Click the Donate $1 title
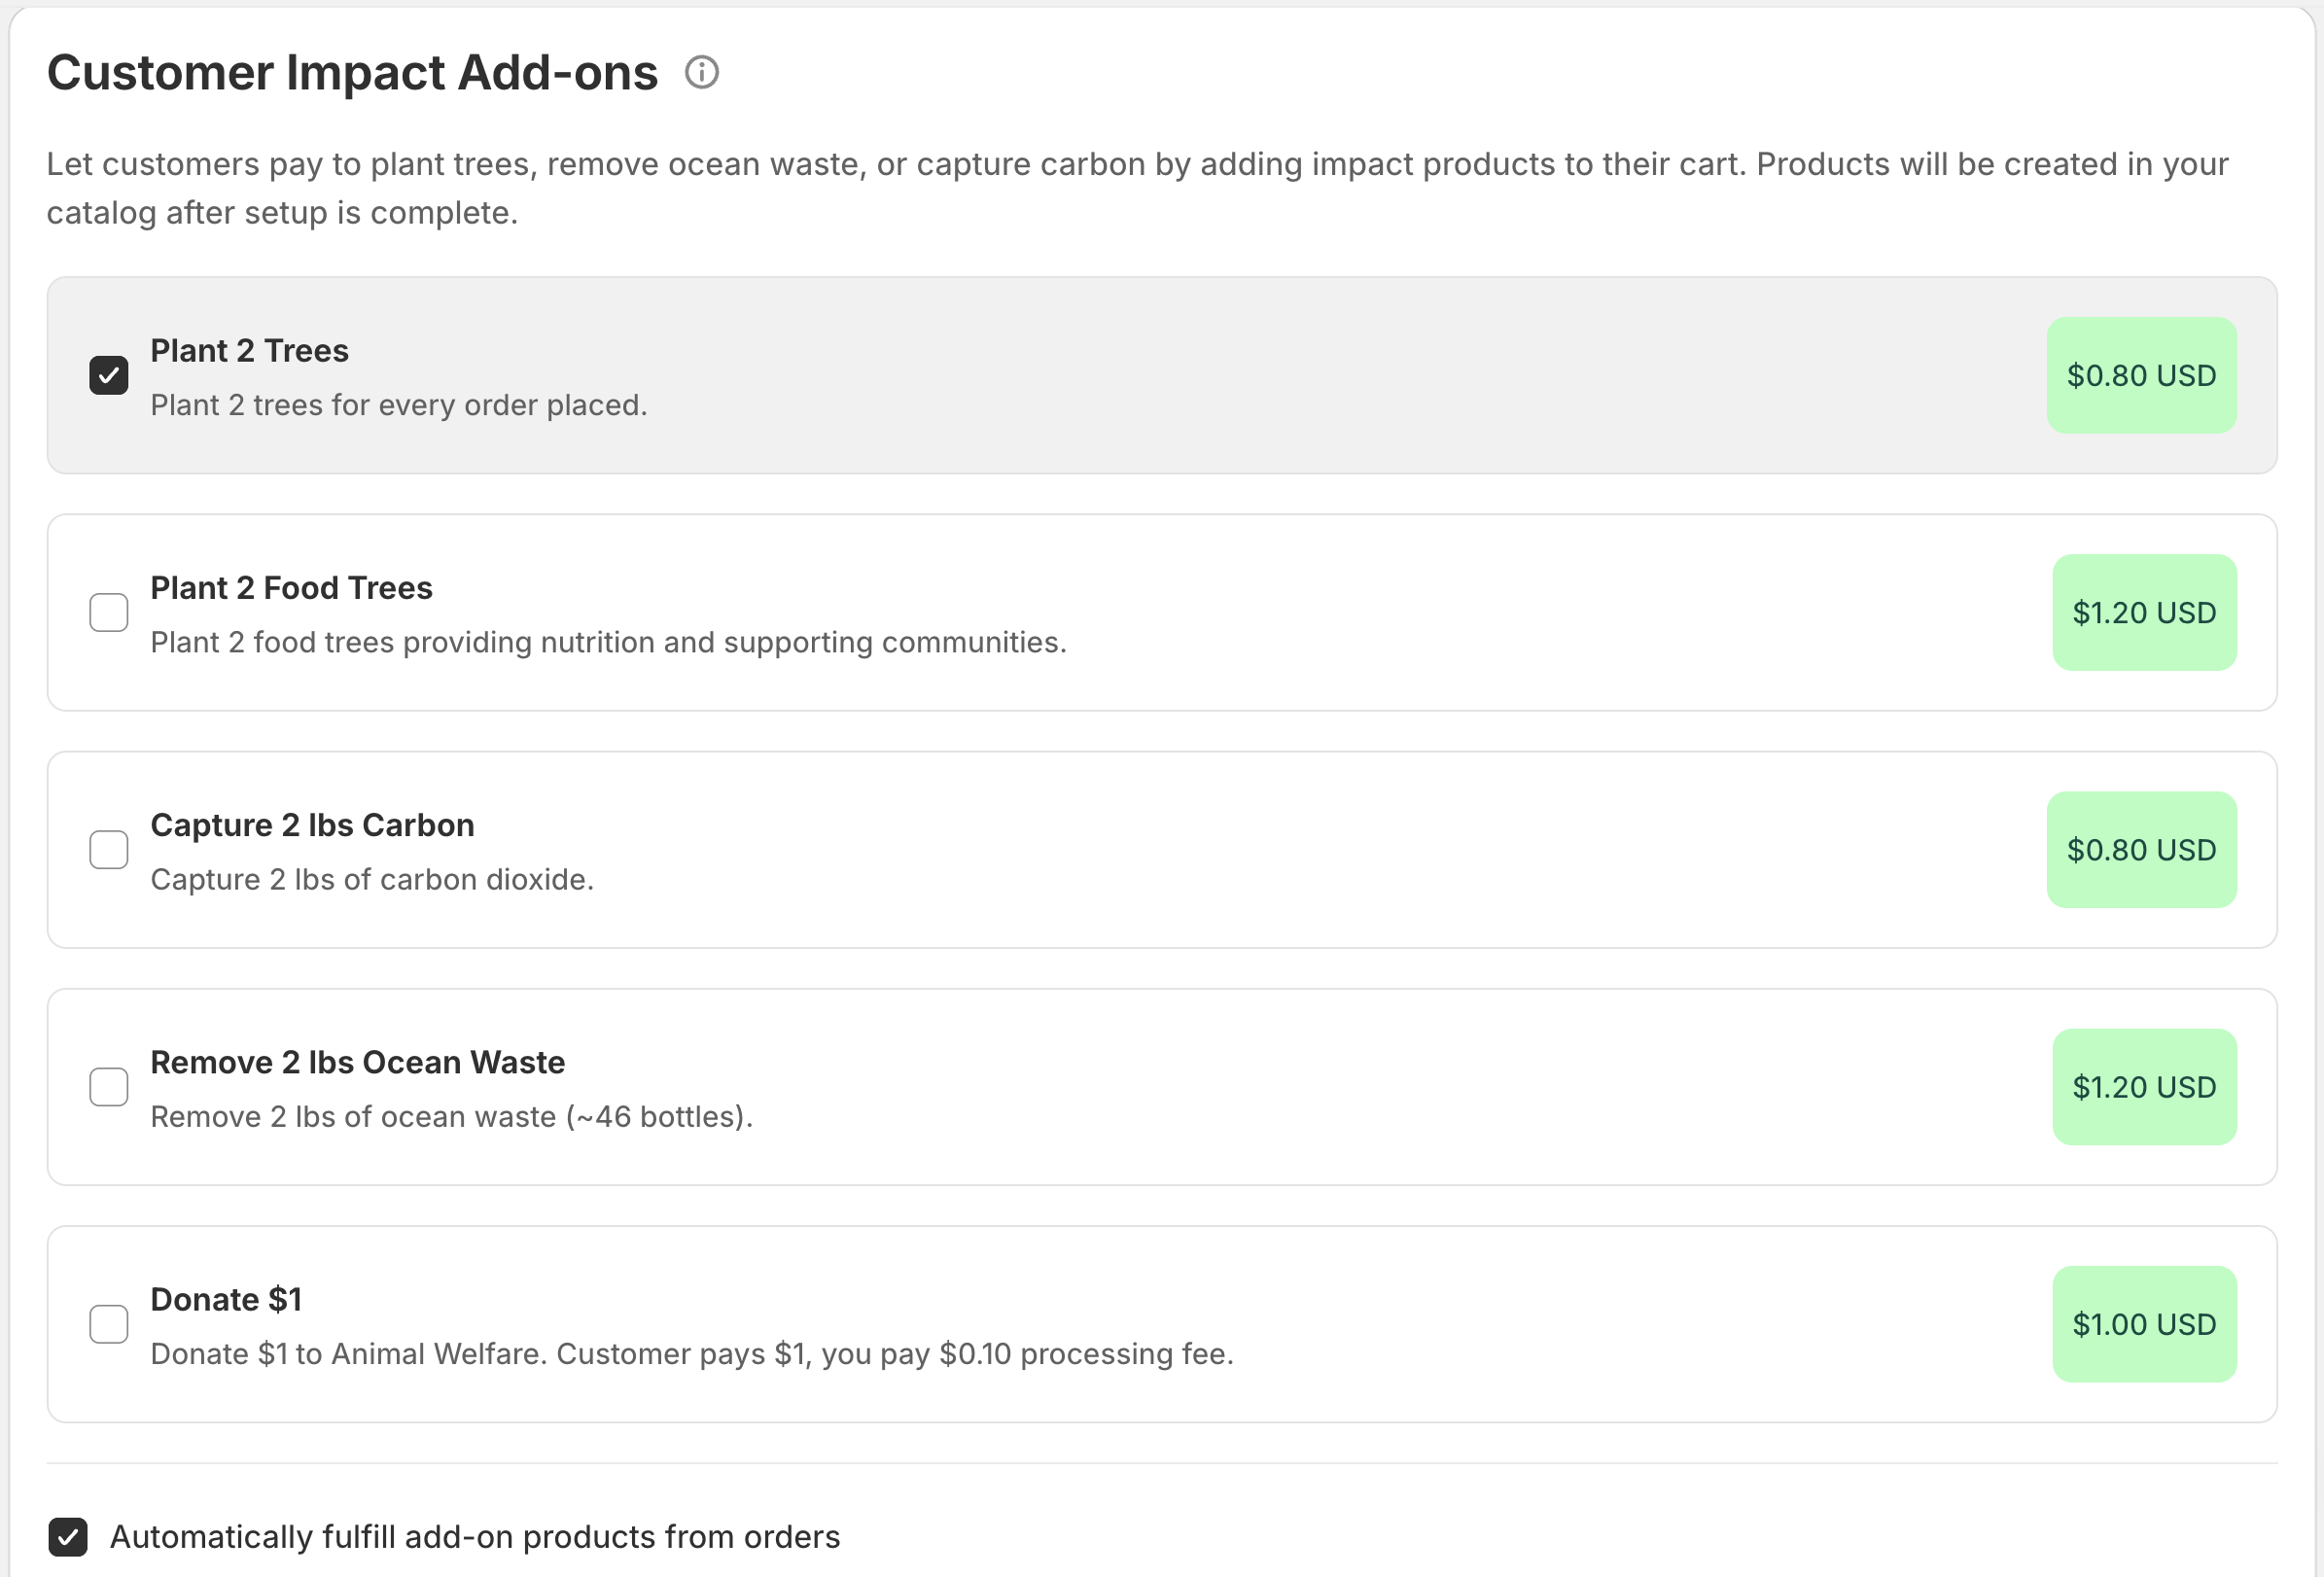Viewport: 2324px width, 1577px height. [x=226, y=1299]
